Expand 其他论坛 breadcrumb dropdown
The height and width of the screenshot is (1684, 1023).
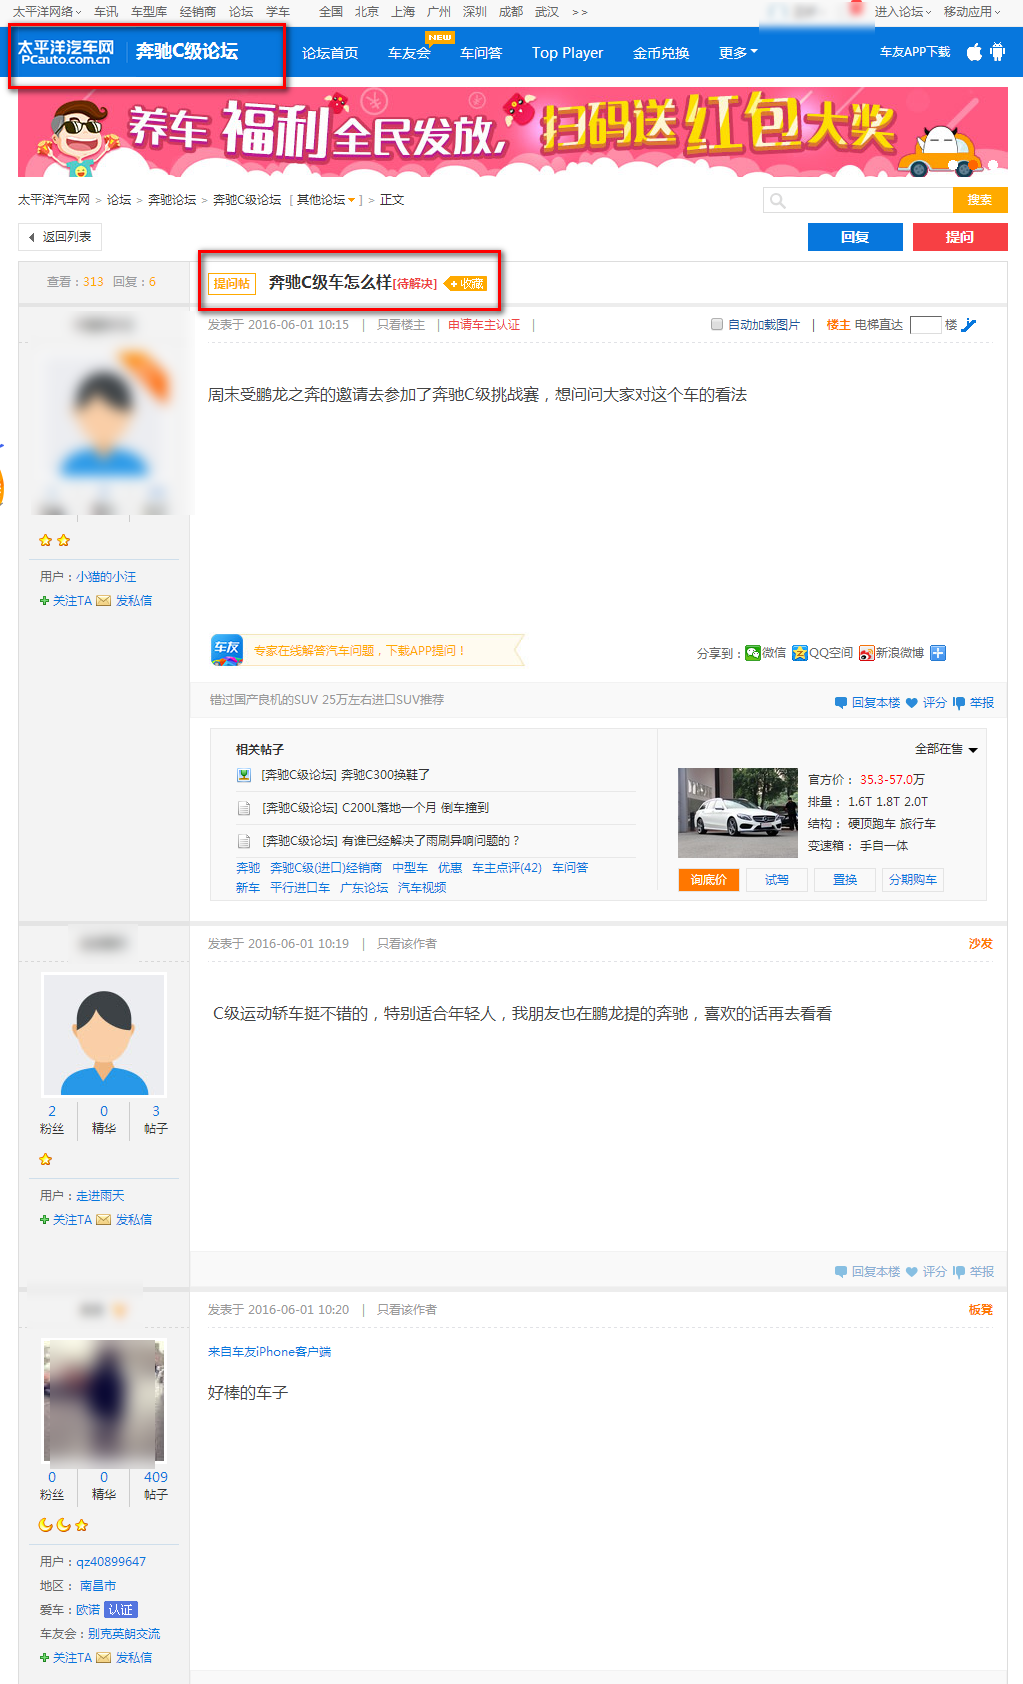(x=326, y=200)
